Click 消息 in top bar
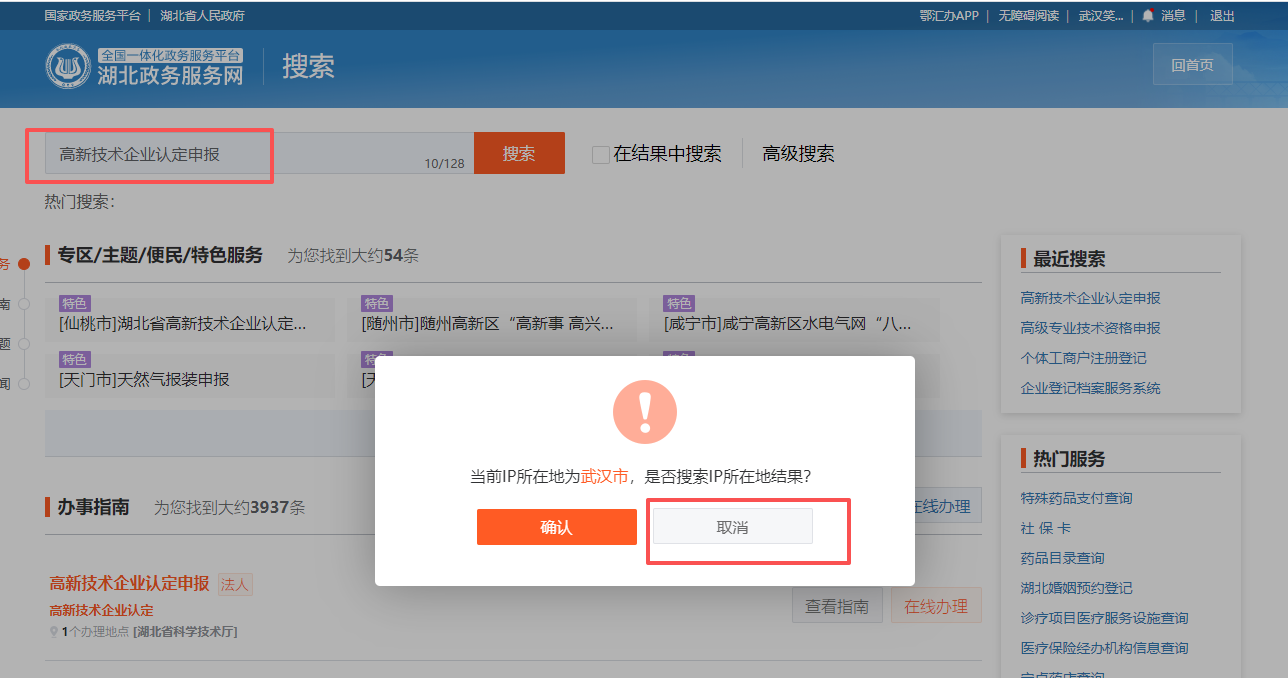Screen dimensions: 1288x678 pyautogui.click(x=1173, y=16)
